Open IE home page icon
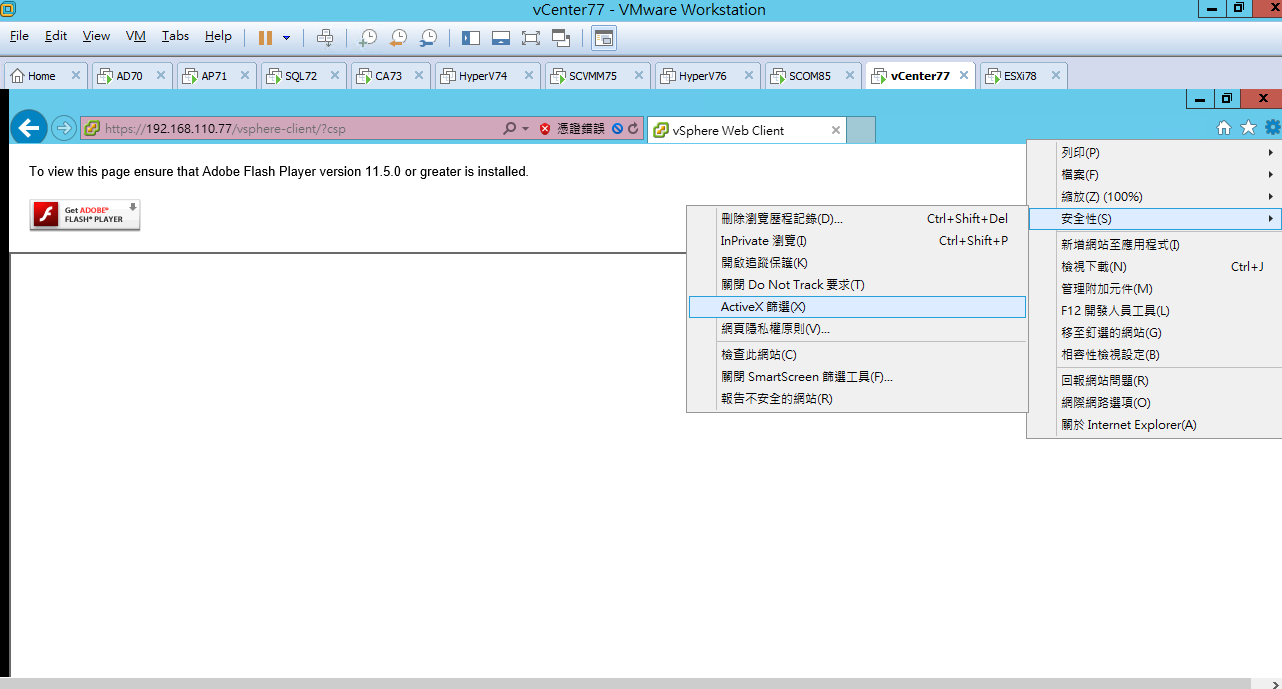The width and height of the screenshot is (1282, 689). [1223, 128]
